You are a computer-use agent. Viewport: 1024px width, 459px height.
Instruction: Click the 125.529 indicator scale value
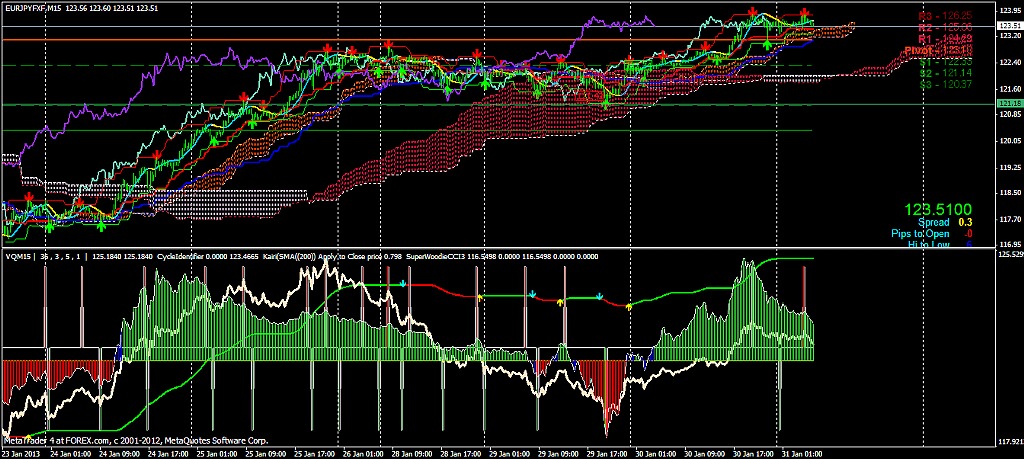coord(1009,255)
